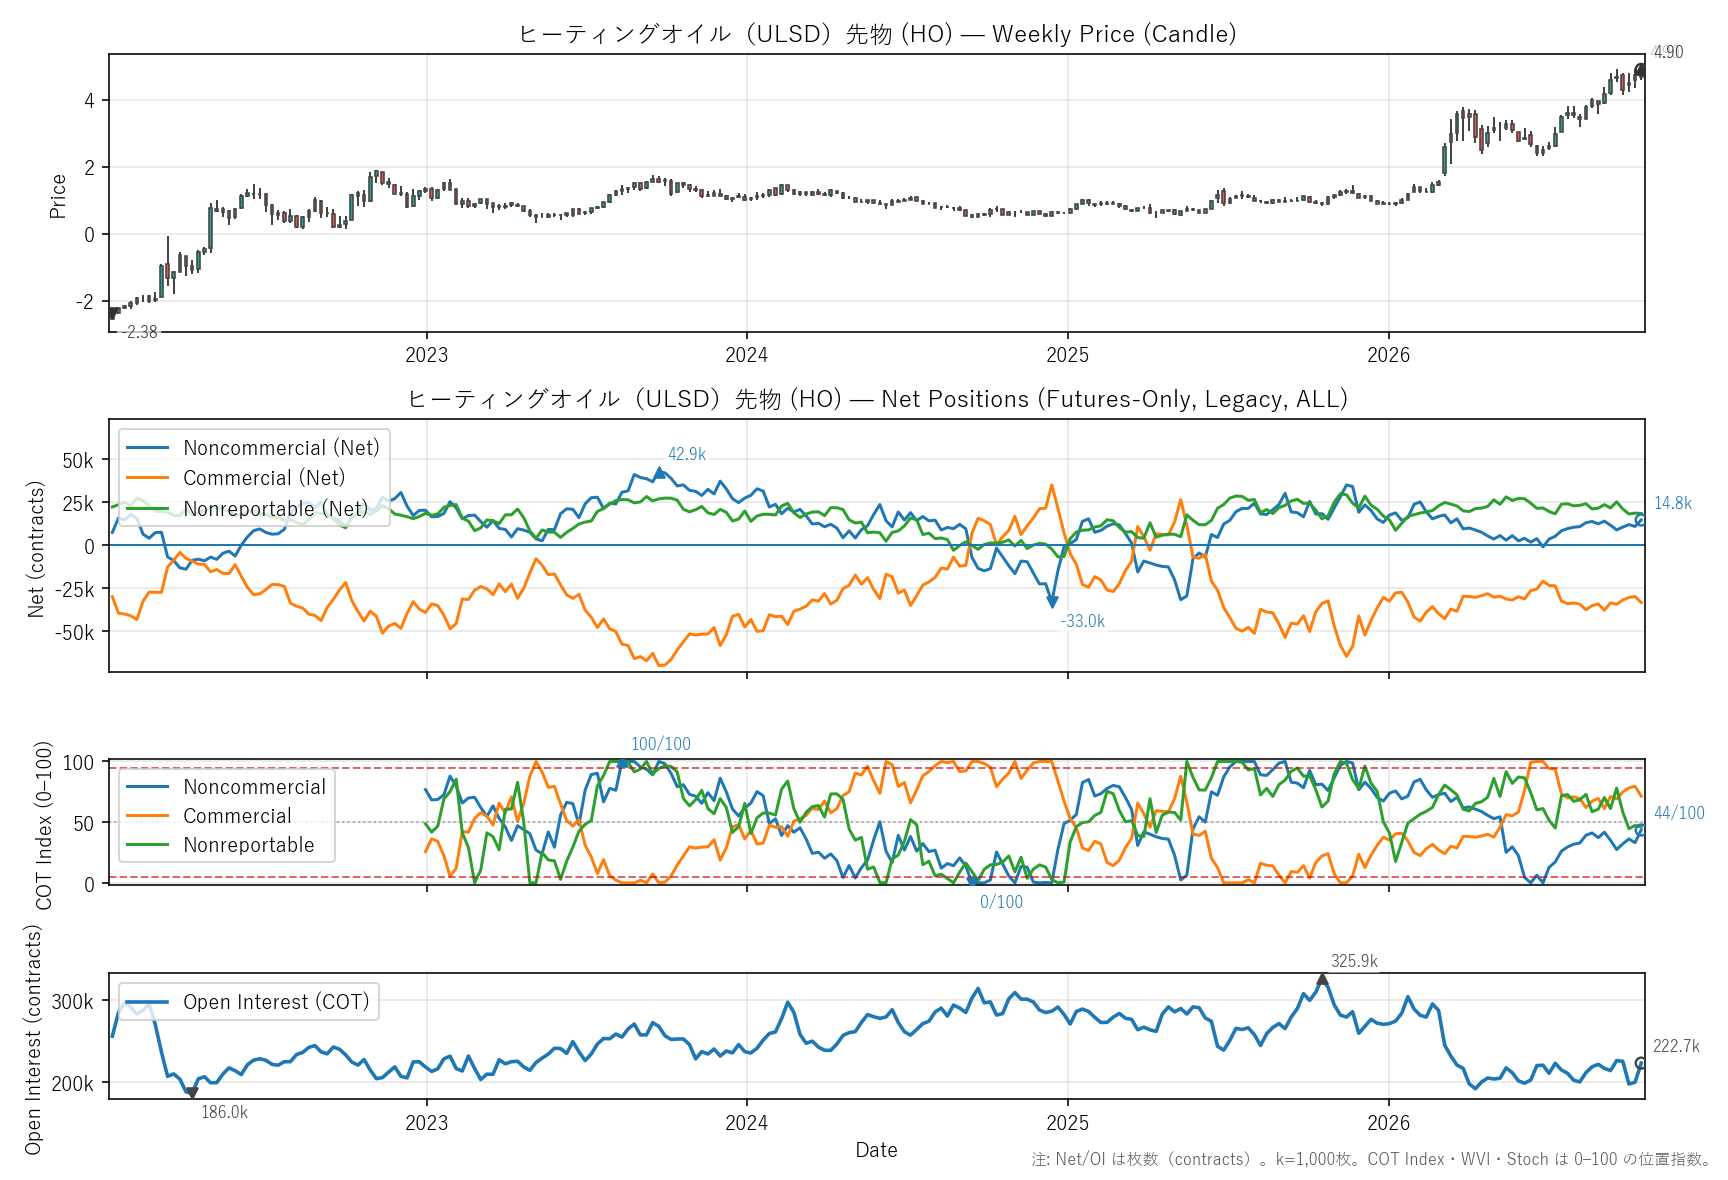1728x1180 pixels.
Task: Select Nonreportable (Net) legend entry
Action: (247, 508)
